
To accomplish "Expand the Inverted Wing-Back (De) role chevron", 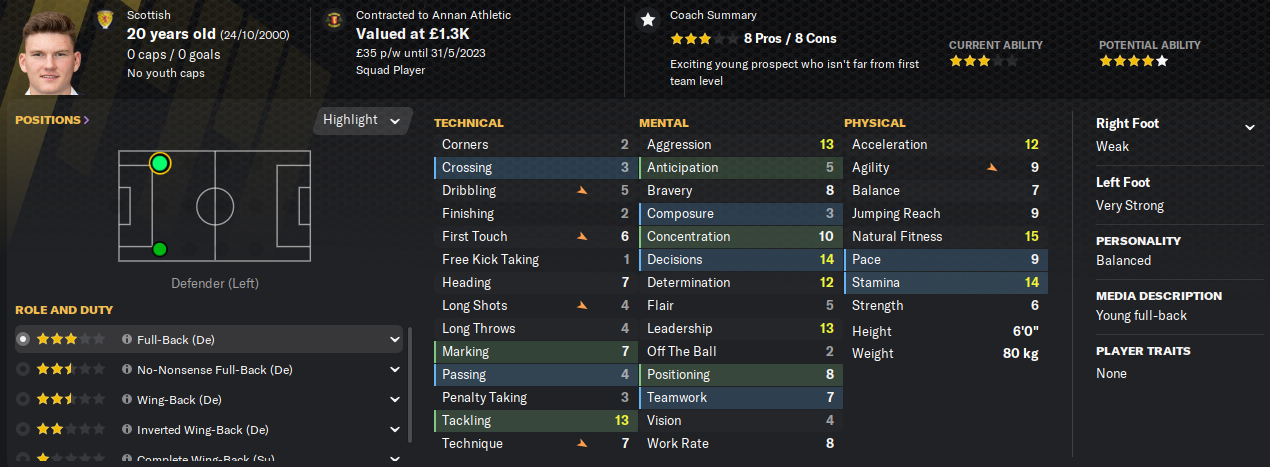I will coord(395,429).
